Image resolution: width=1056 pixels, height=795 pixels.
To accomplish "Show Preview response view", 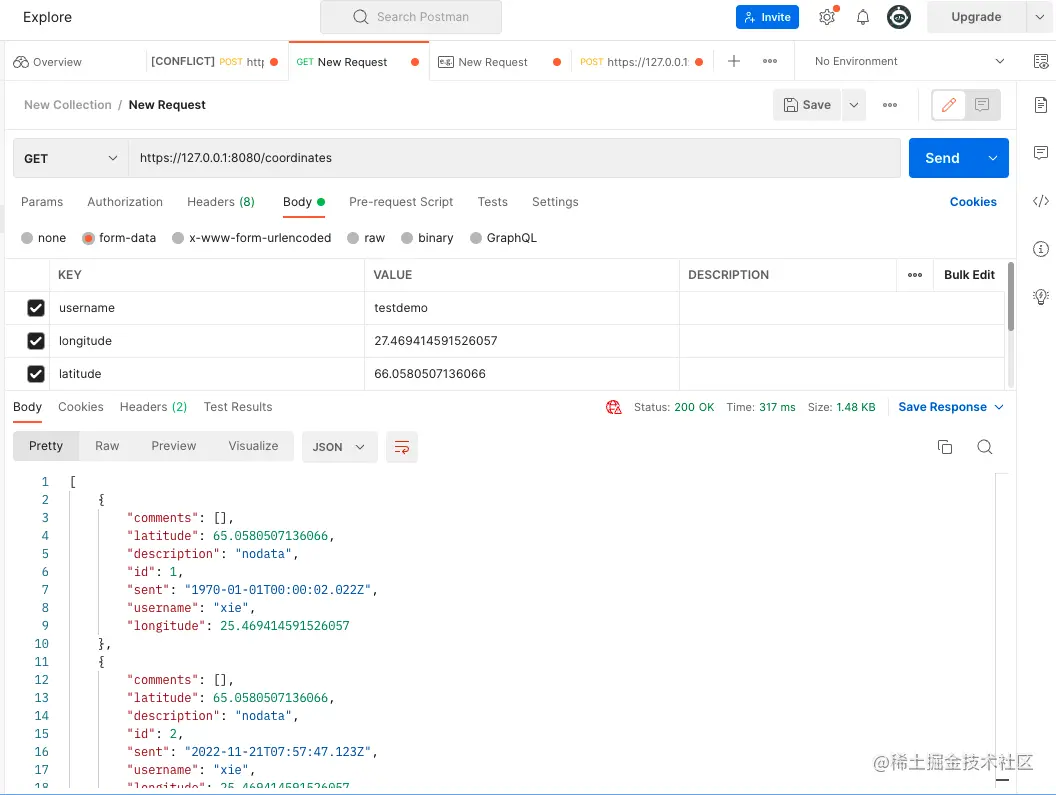I will pyautogui.click(x=174, y=446).
